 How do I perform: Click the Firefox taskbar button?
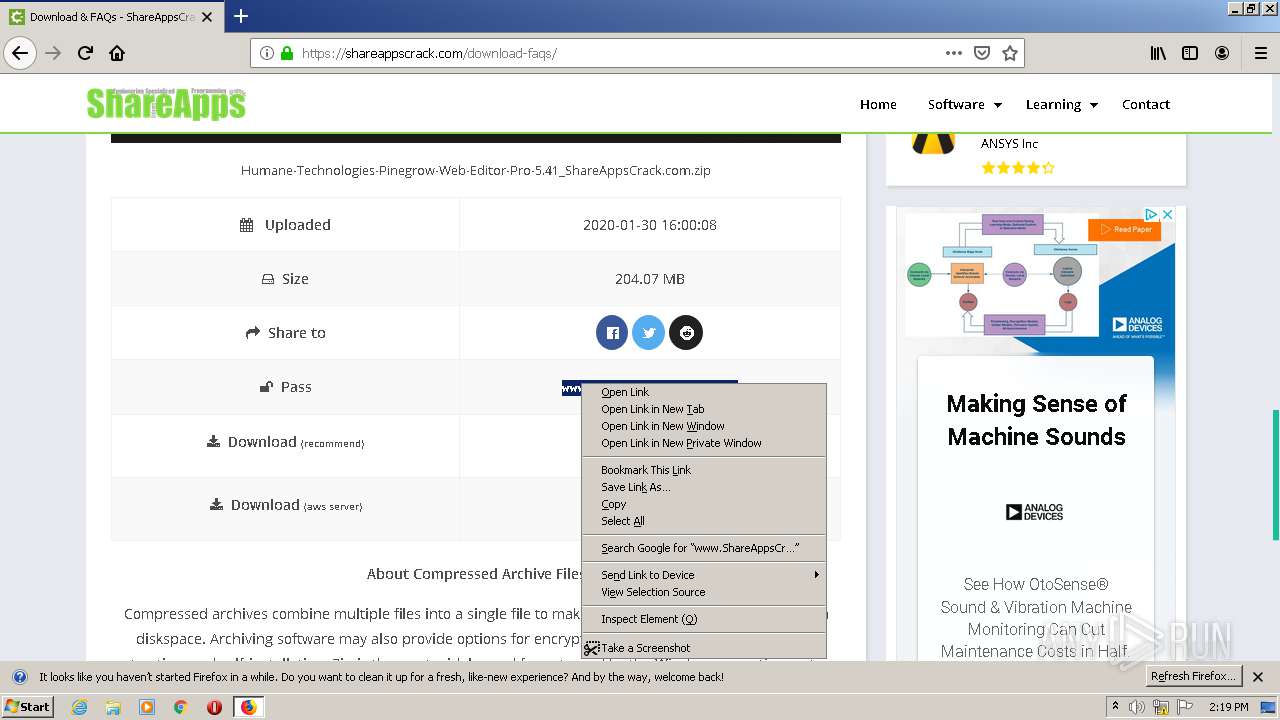(x=248, y=707)
